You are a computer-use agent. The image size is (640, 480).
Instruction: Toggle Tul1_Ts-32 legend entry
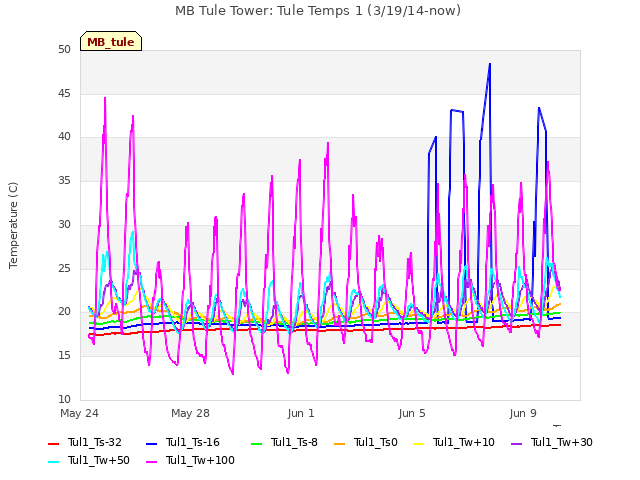click(x=85, y=442)
